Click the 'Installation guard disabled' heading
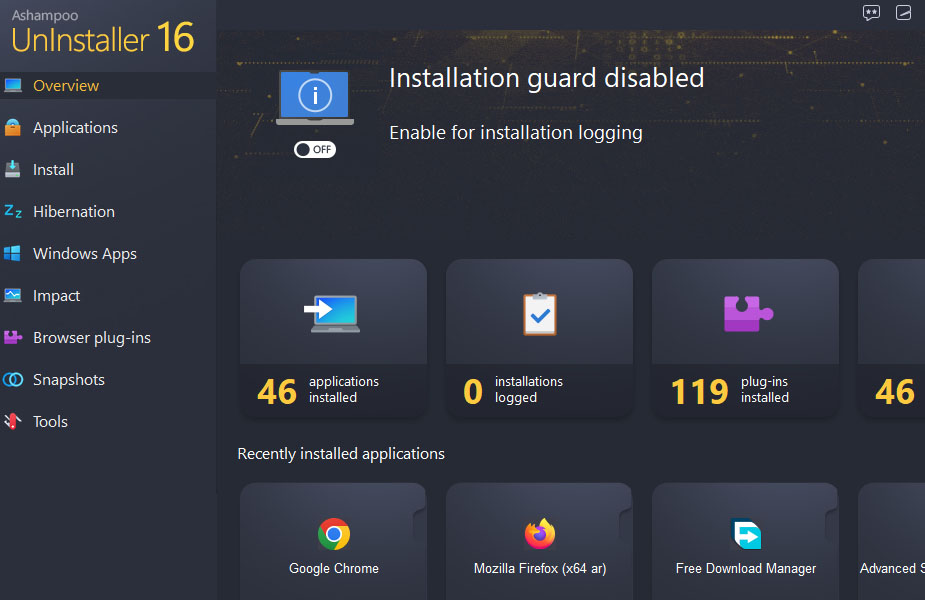This screenshot has height=600, width=925. 546,78
